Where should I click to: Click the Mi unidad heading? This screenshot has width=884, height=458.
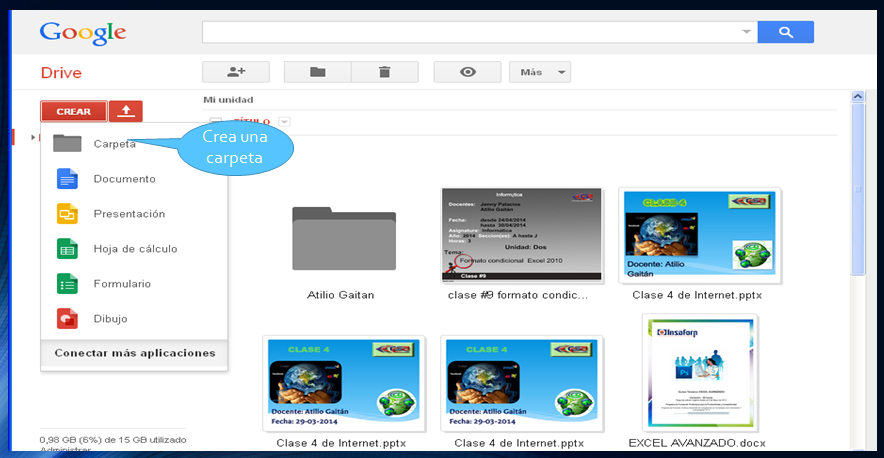[228, 100]
